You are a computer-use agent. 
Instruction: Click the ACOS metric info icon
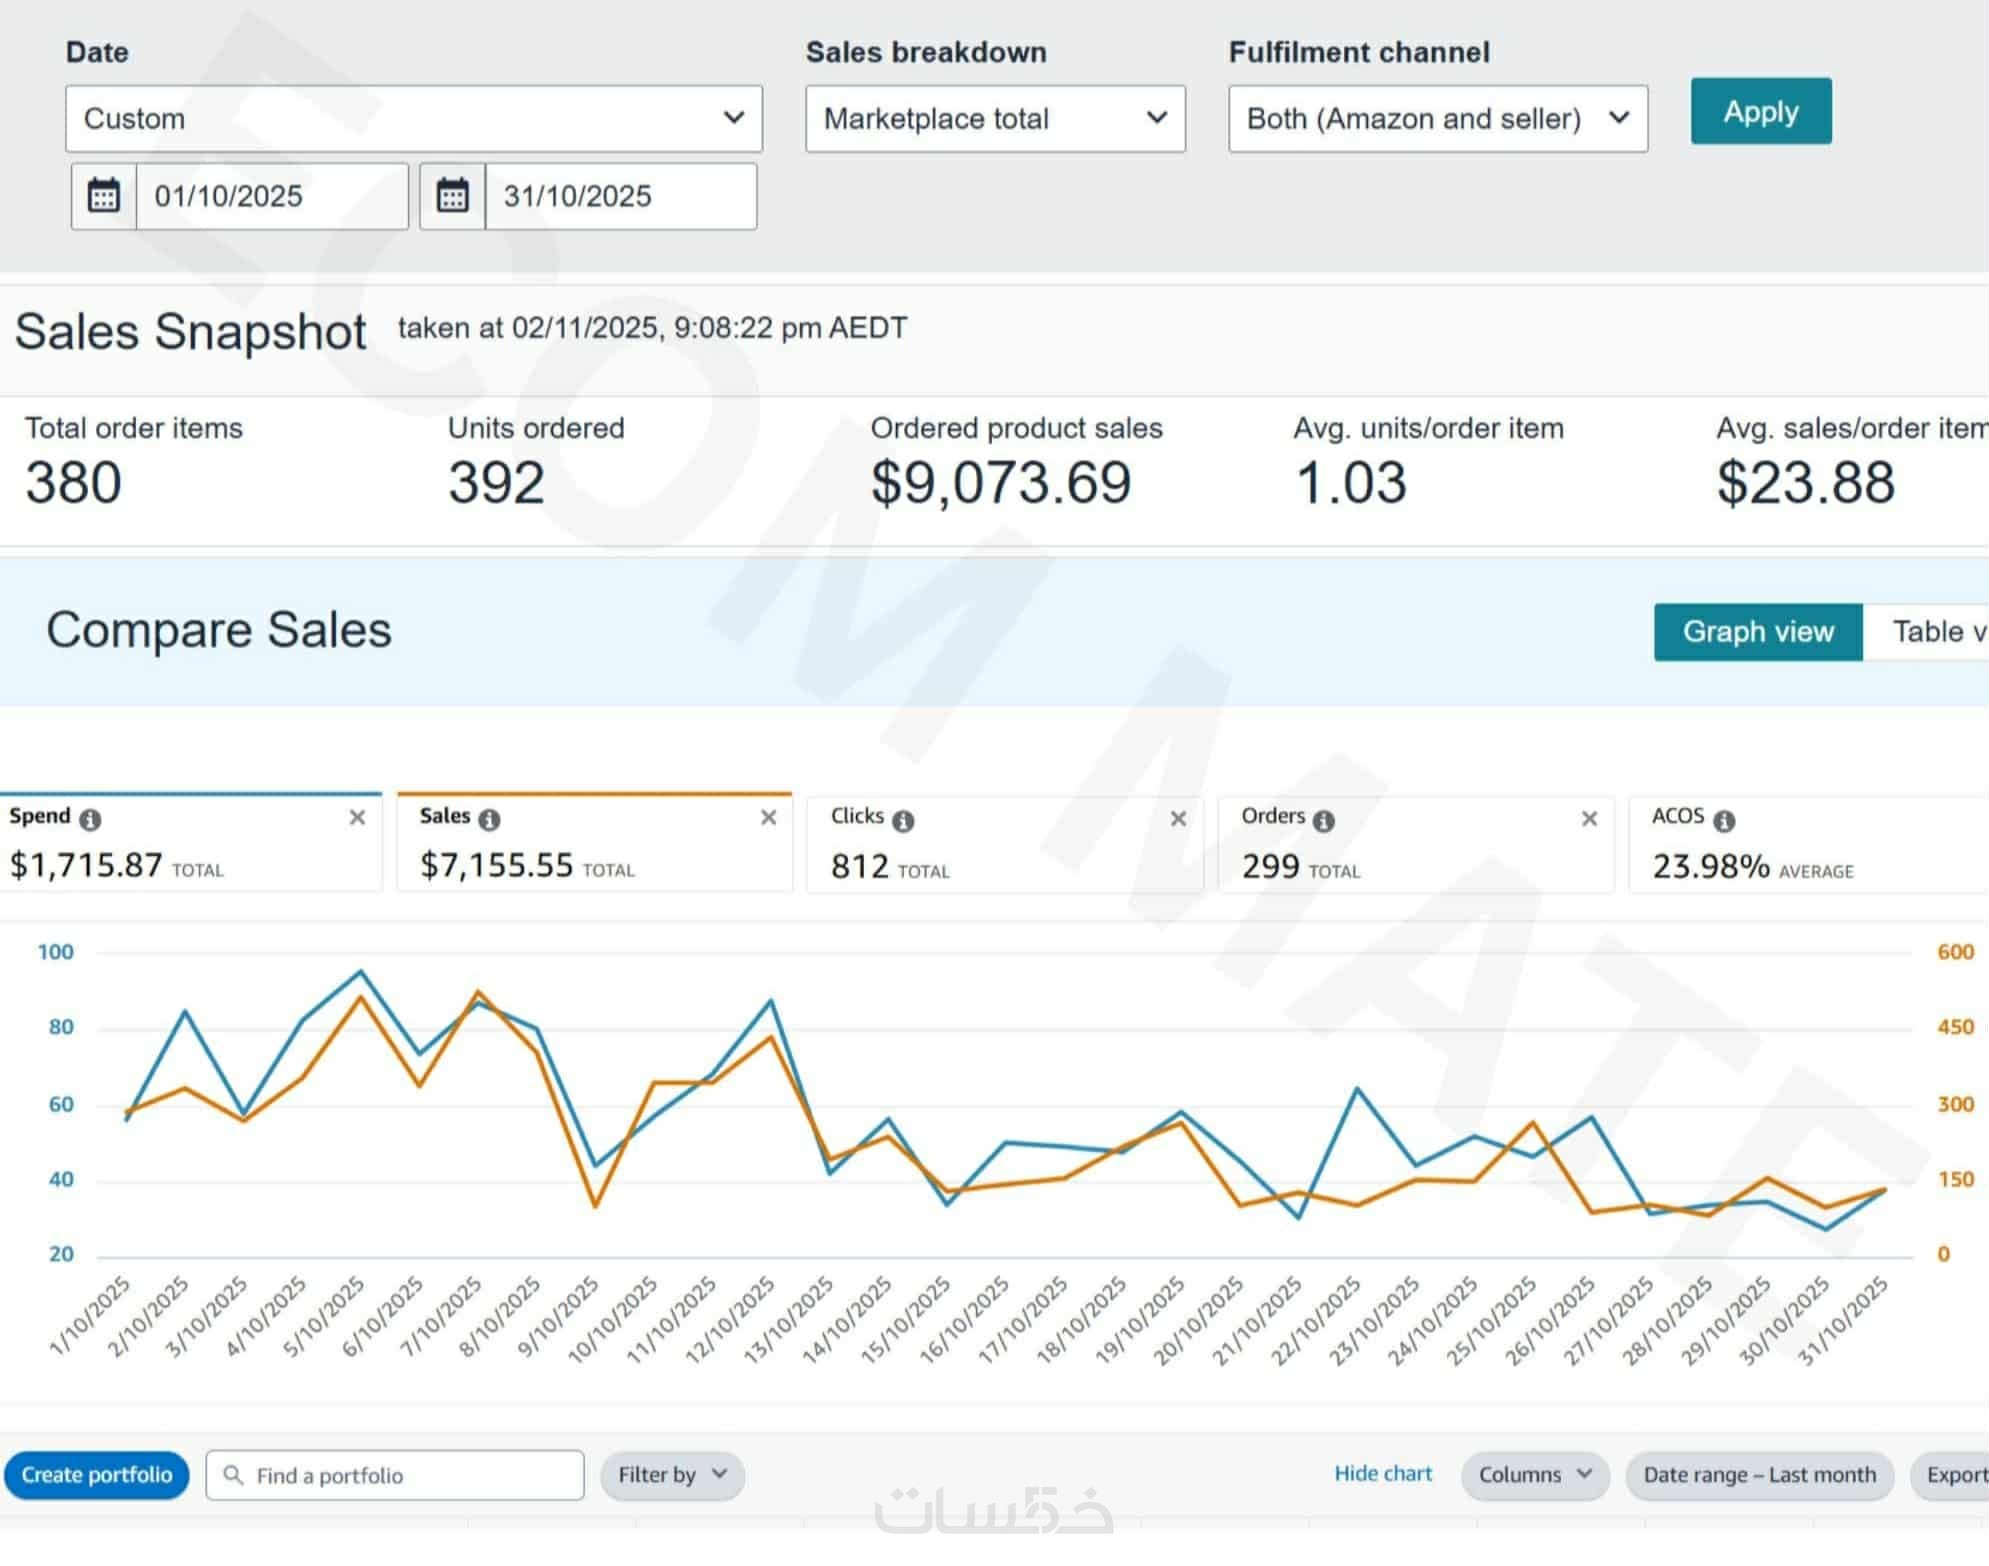pyautogui.click(x=1724, y=821)
